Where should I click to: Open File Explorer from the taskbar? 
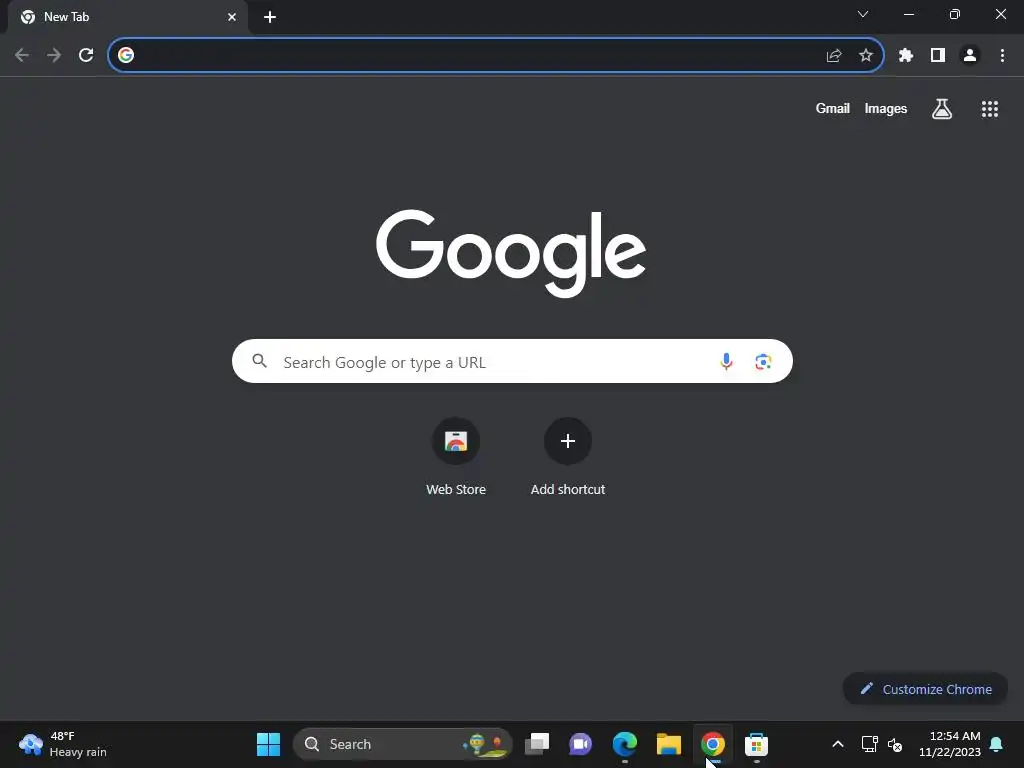point(668,744)
